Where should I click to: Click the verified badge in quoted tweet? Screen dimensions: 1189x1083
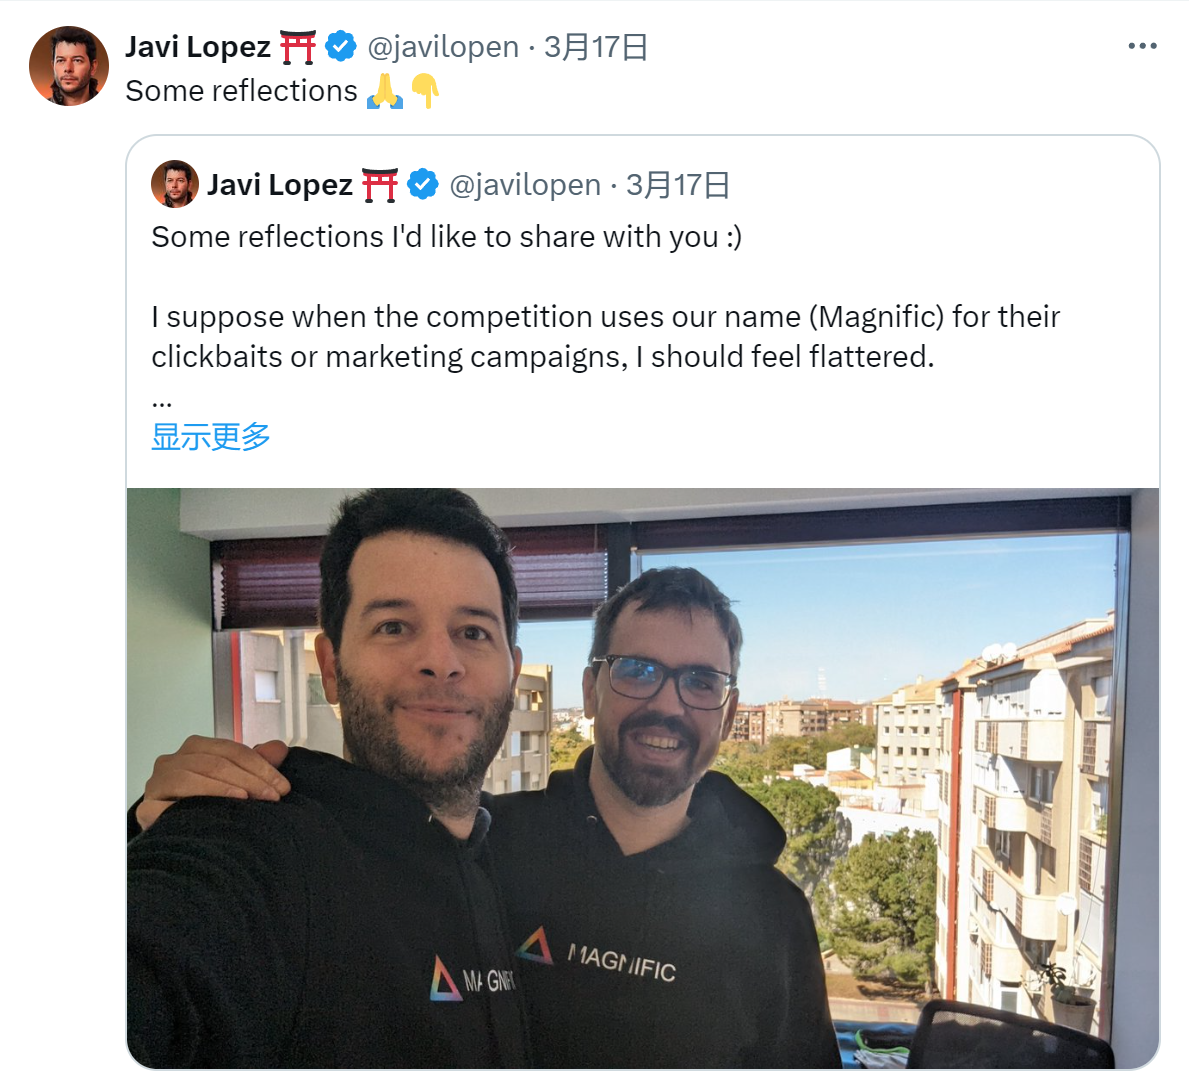[x=423, y=184]
